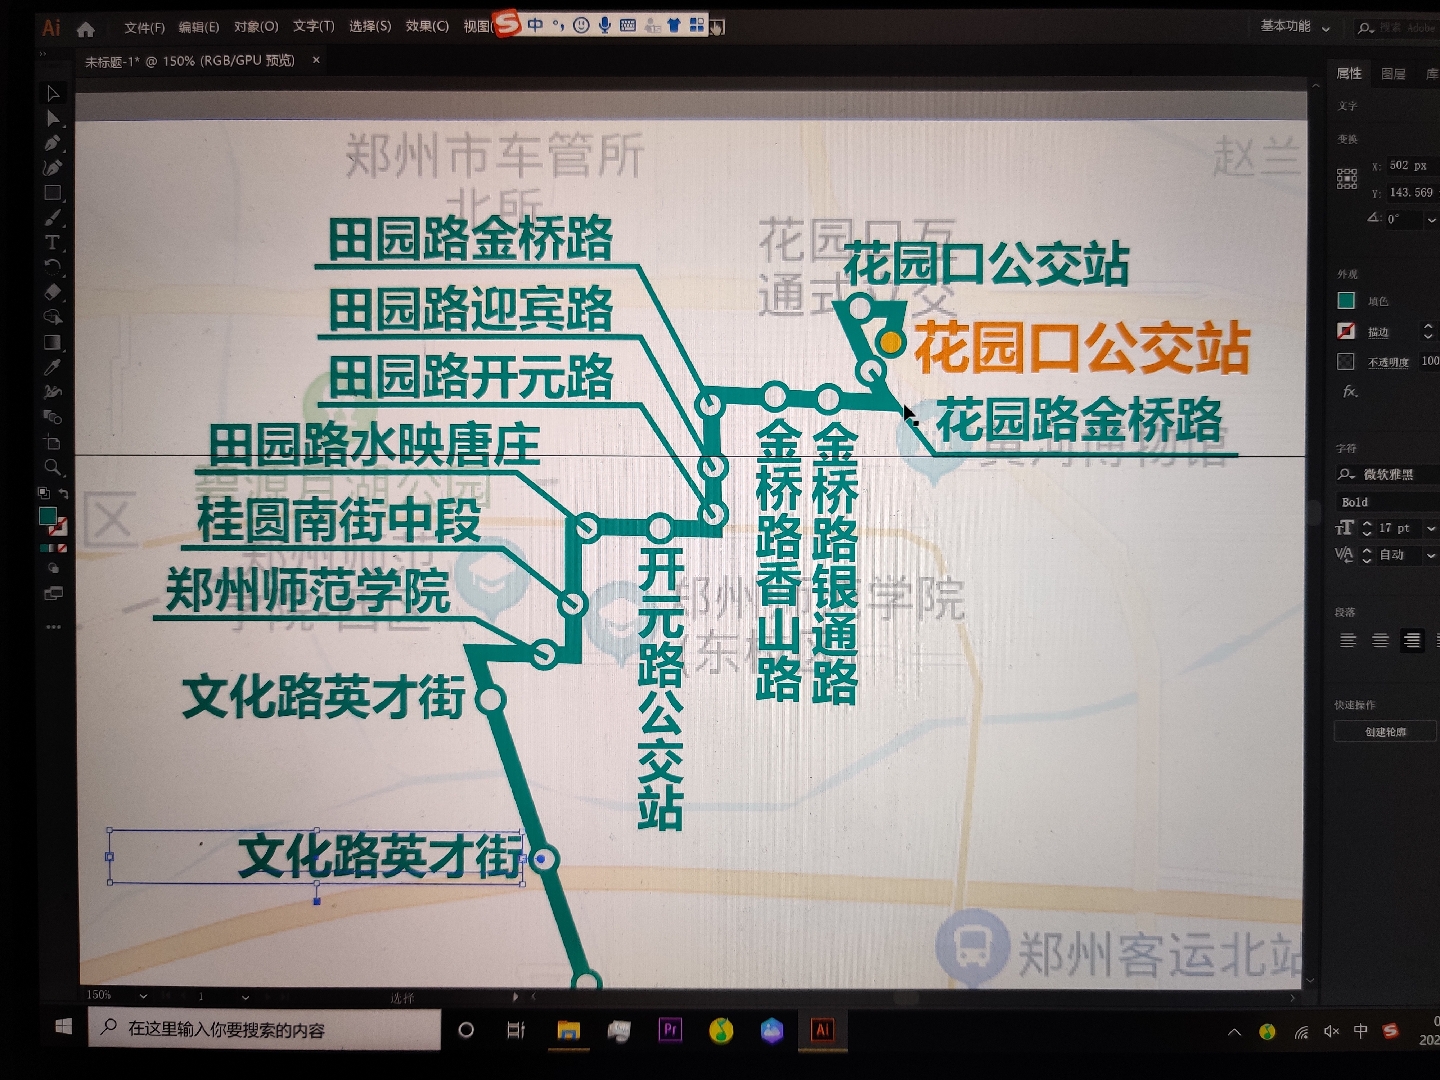
Task: Open the font style Bold dropdown
Action: 1388,502
